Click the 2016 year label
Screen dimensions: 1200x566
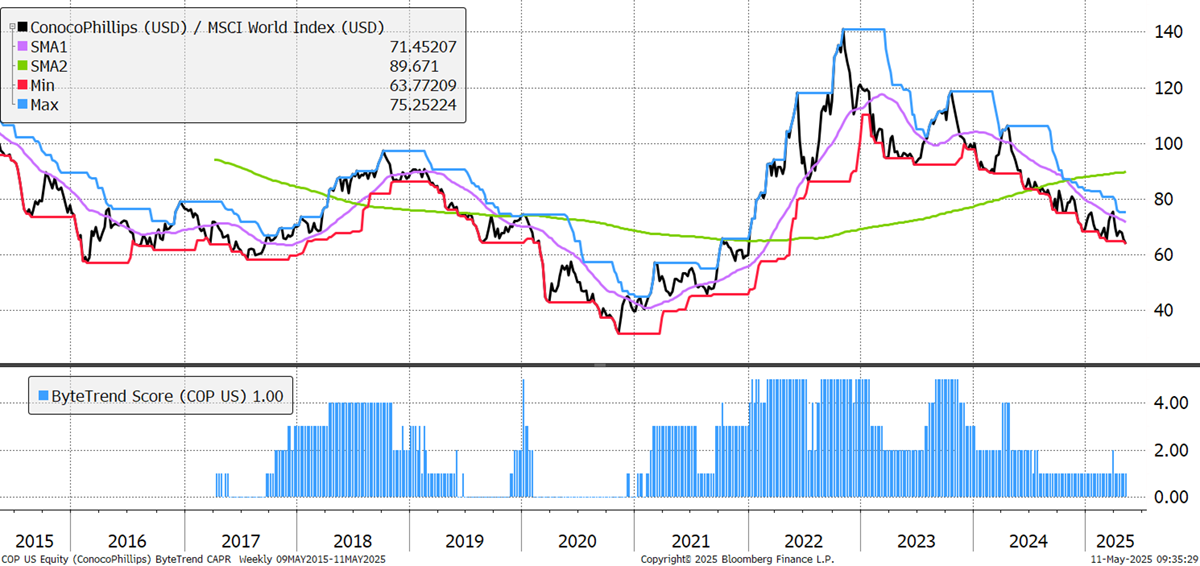[128, 539]
